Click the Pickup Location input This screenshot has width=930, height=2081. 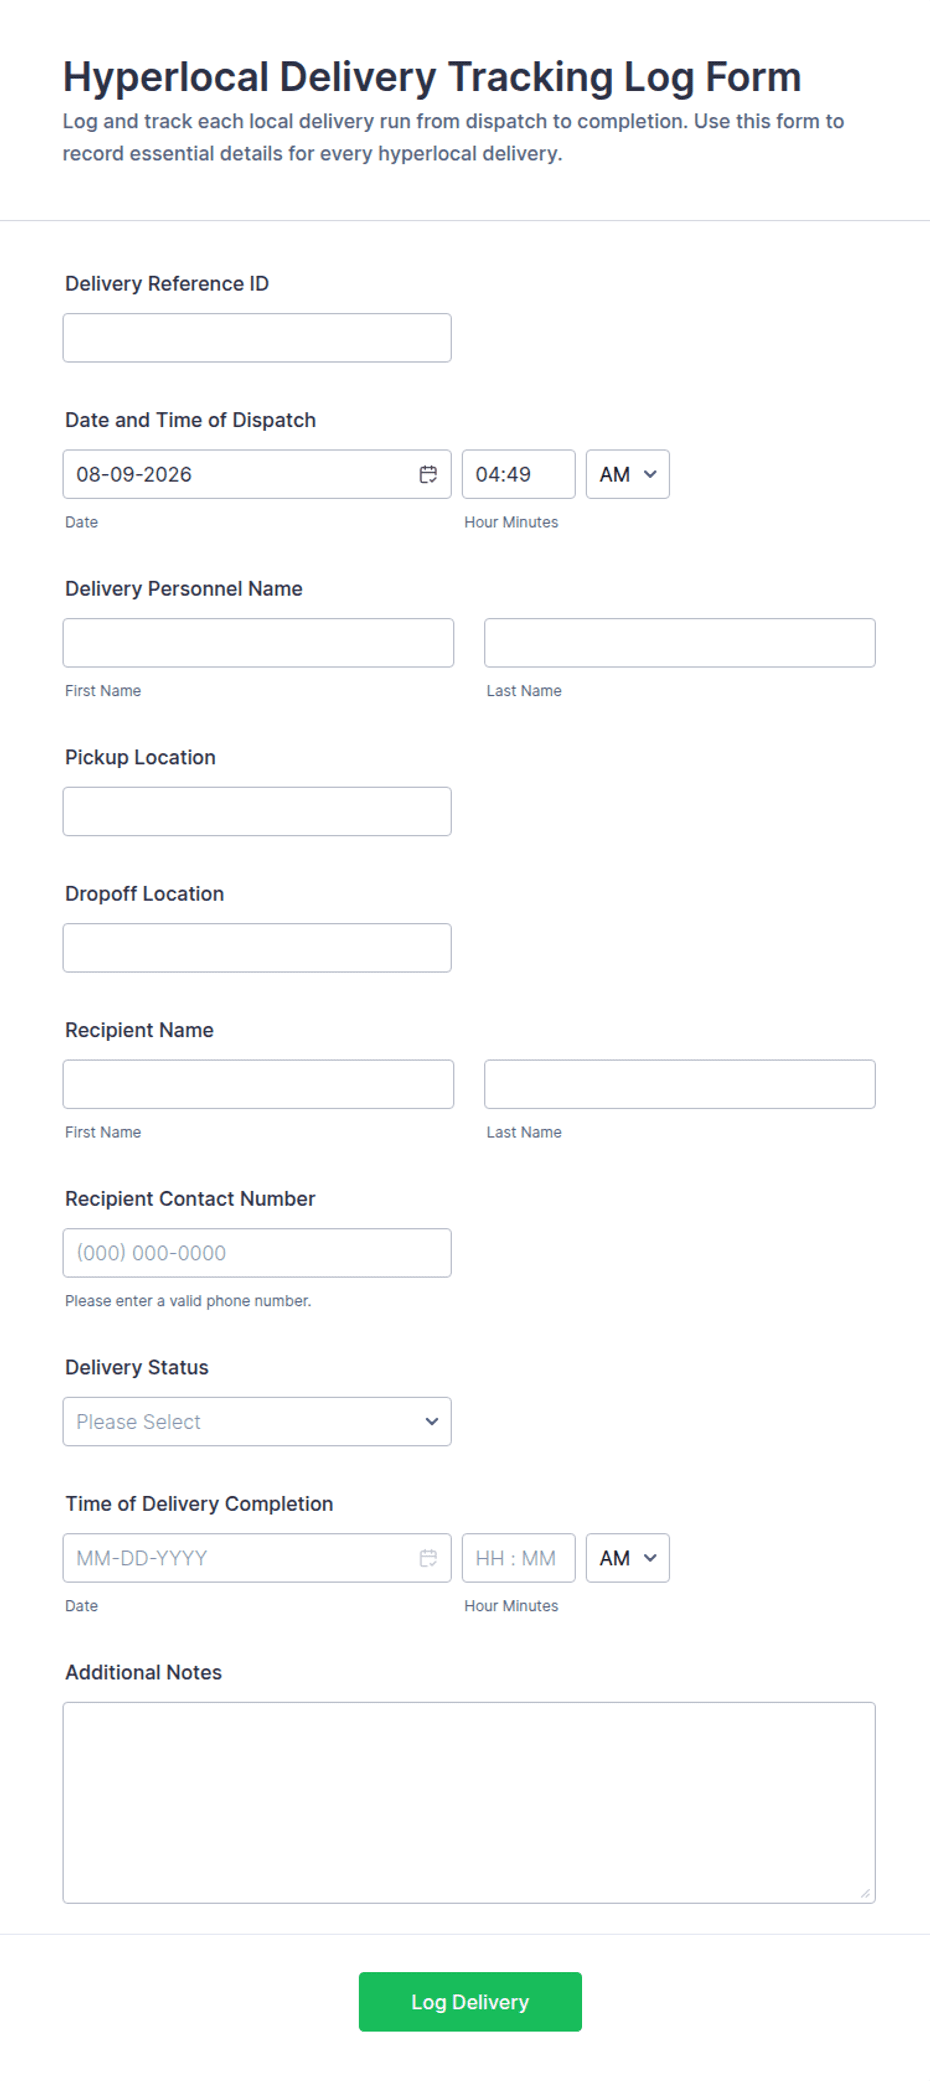tap(257, 811)
